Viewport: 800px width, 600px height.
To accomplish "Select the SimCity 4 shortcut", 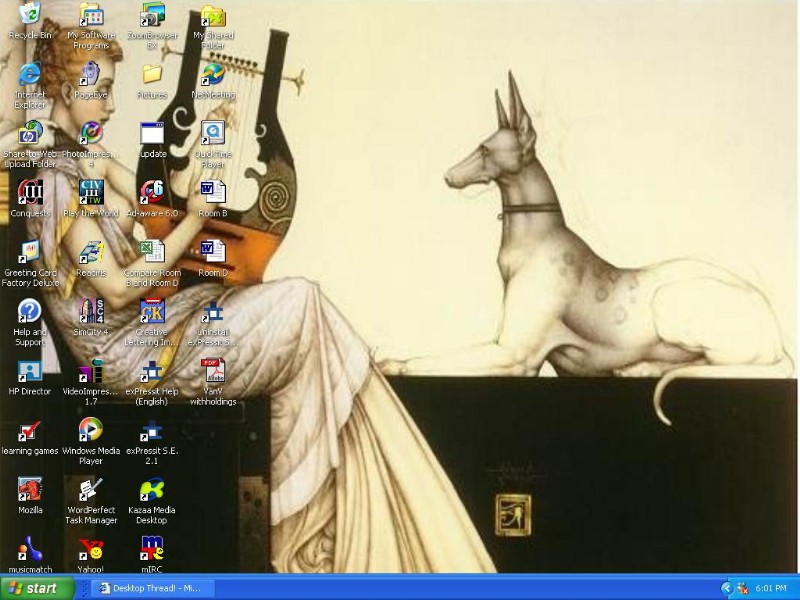I will (x=91, y=311).
